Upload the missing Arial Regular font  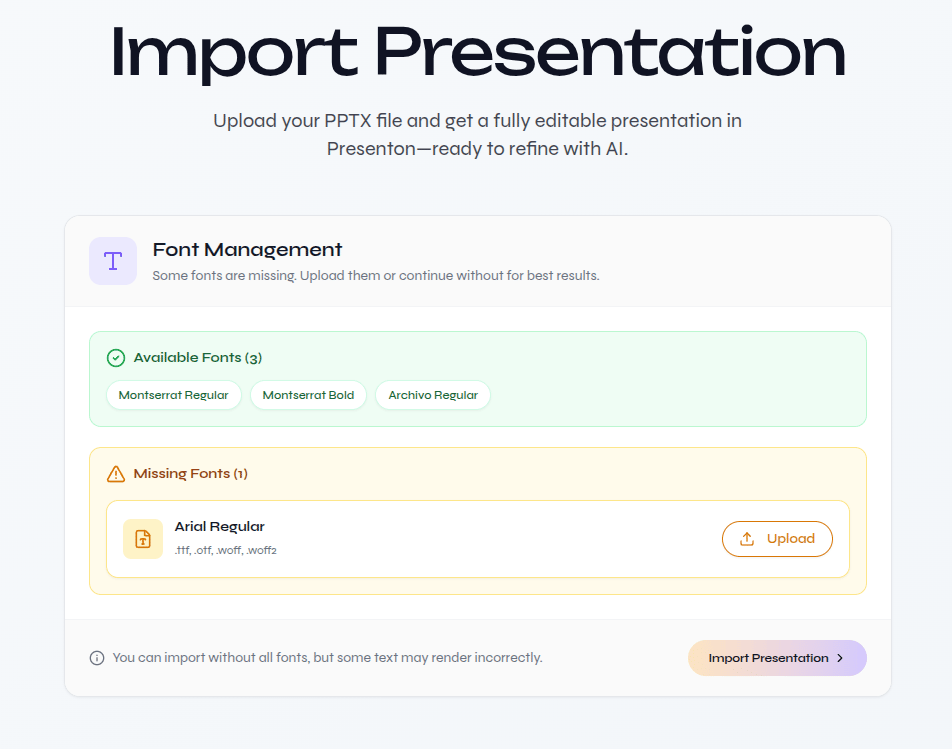[777, 539]
